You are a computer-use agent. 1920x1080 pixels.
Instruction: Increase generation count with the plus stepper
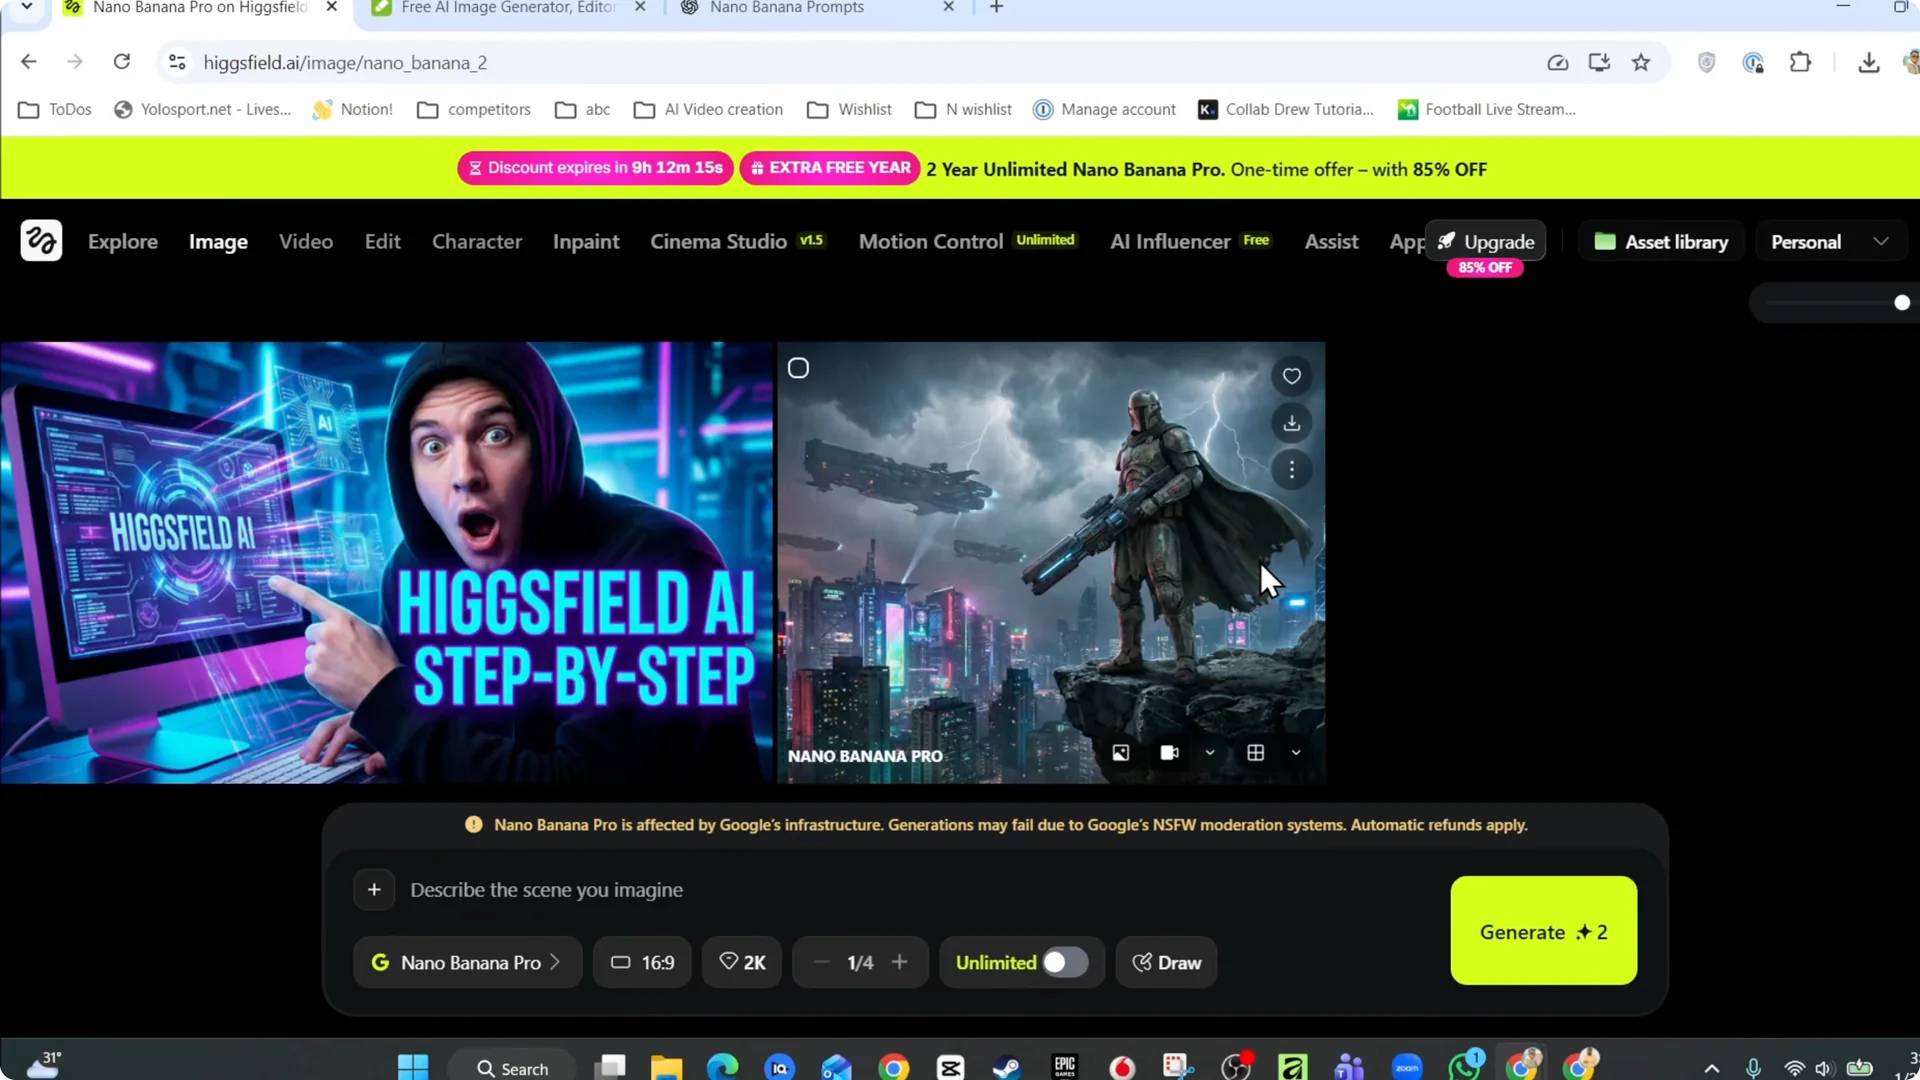[x=899, y=962]
